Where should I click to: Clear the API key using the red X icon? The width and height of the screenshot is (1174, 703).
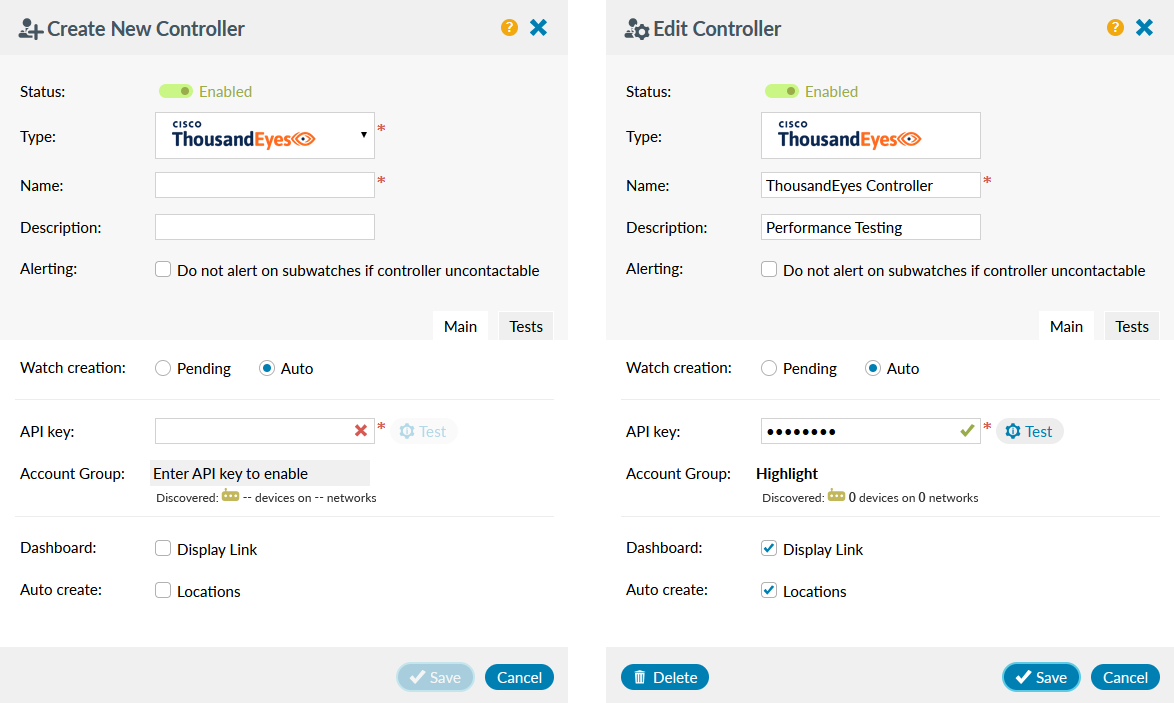359,430
